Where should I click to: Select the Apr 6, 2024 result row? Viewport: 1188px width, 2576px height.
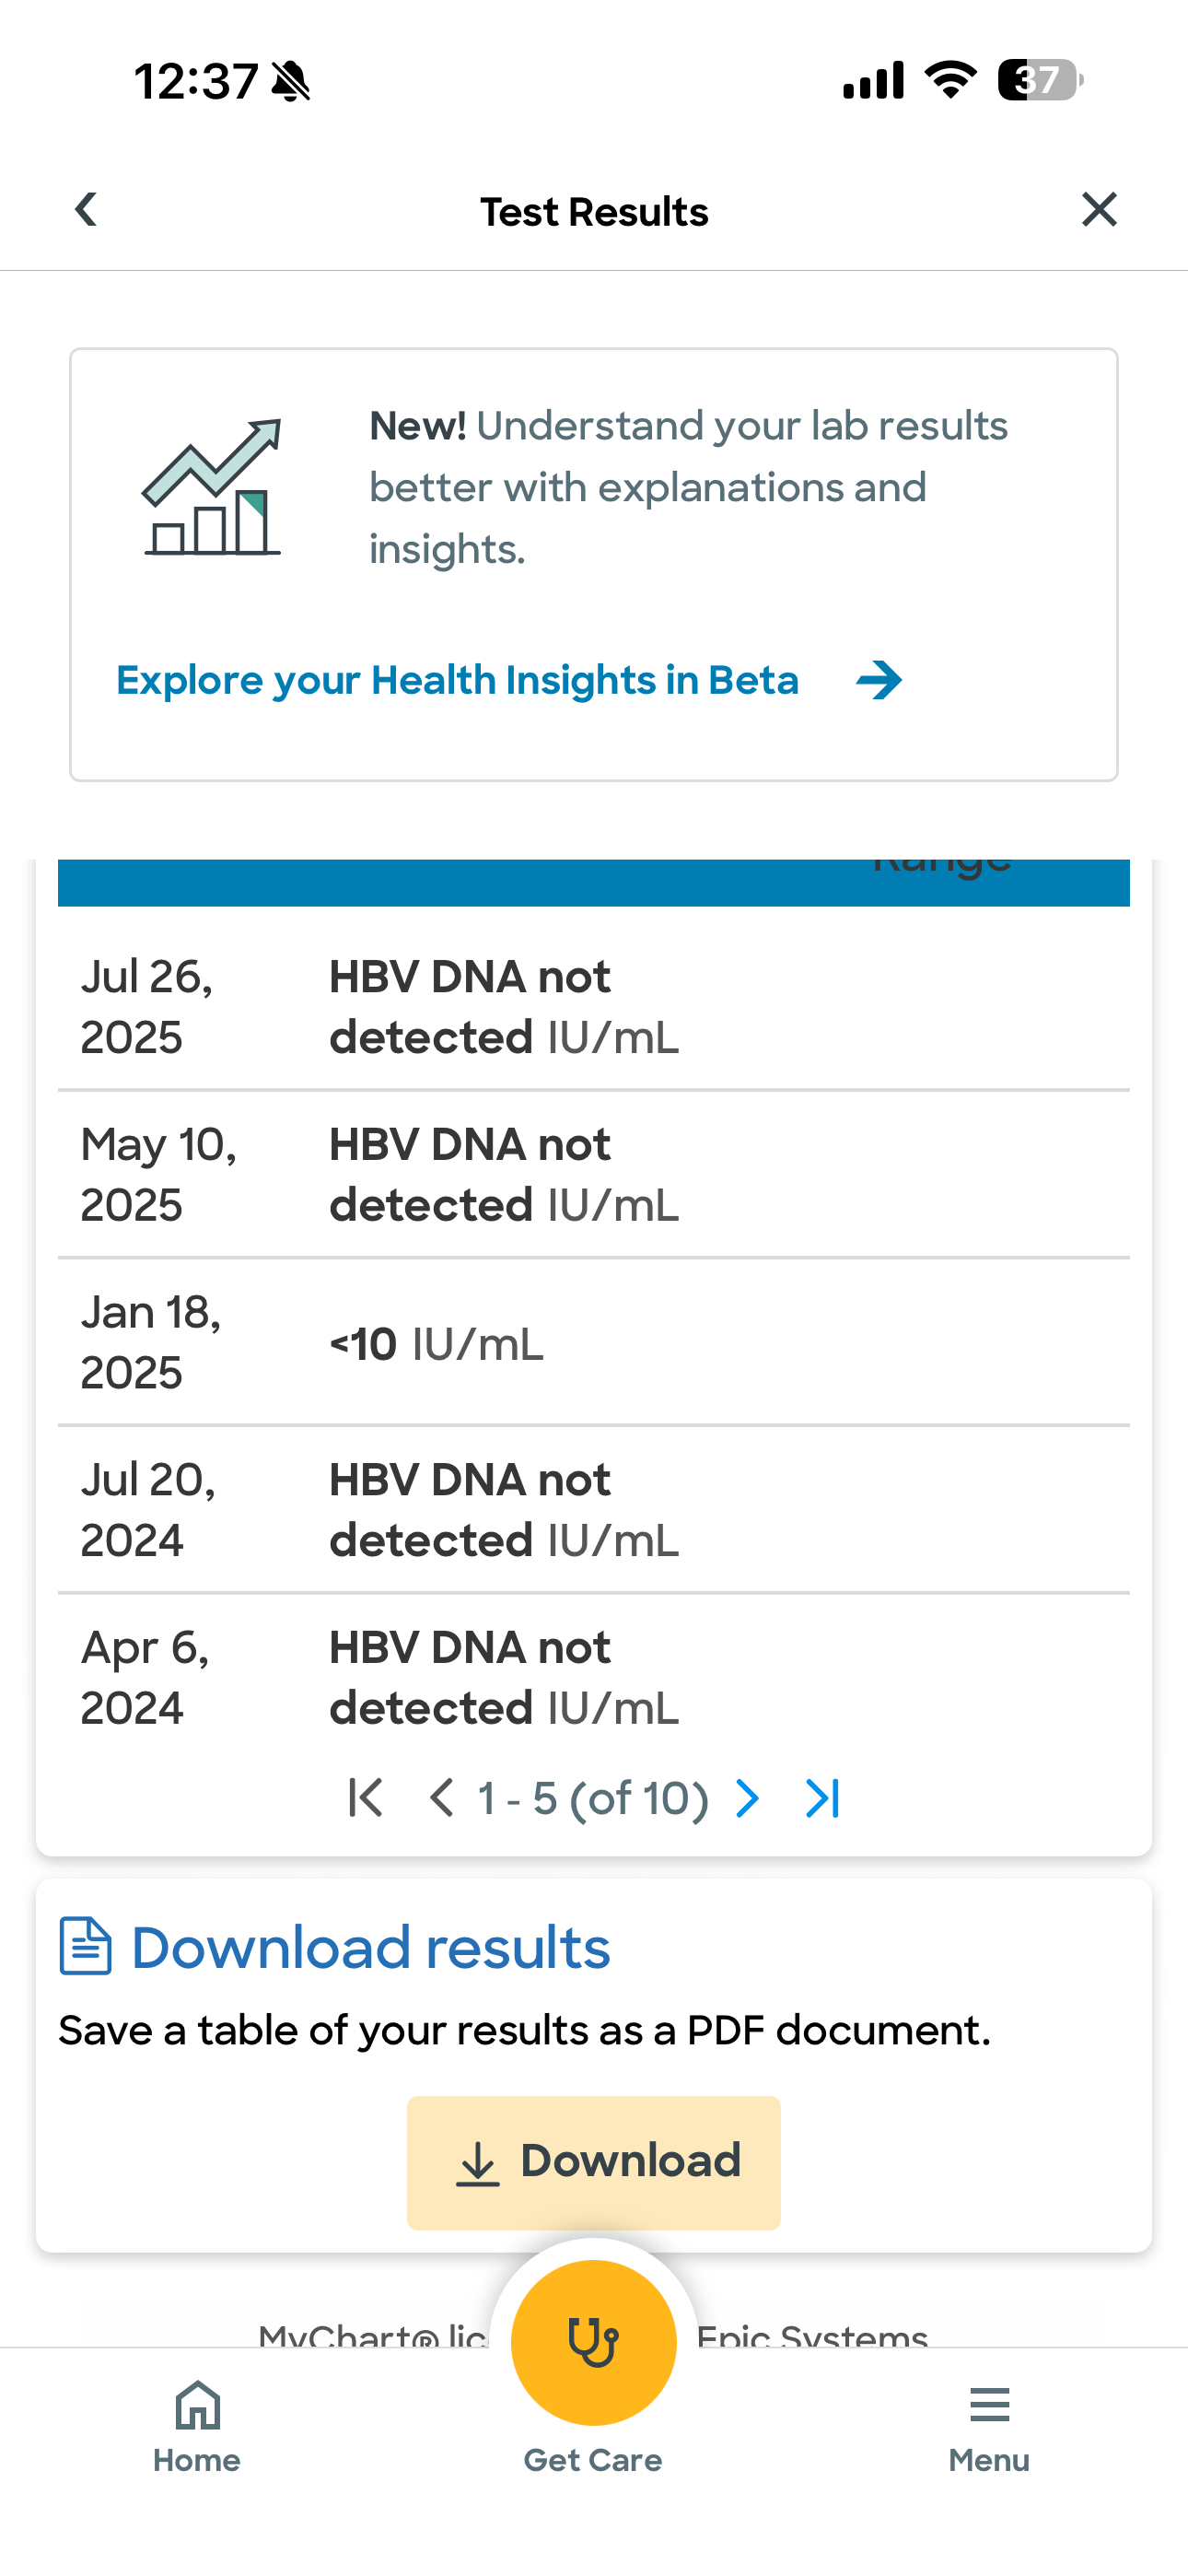click(x=593, y=1678)
